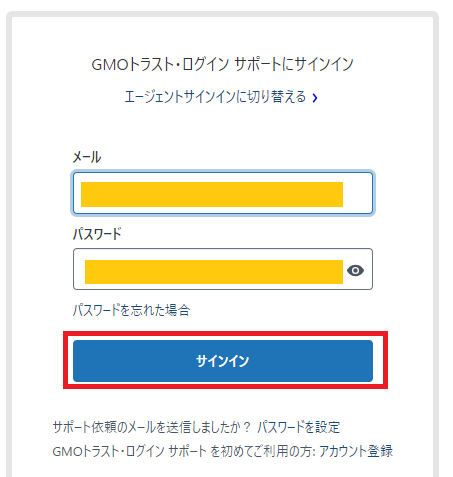Show the hidden password using the eye icon
Image resolution: width=453 pixels, height=477 pixels.
[355, 270]
